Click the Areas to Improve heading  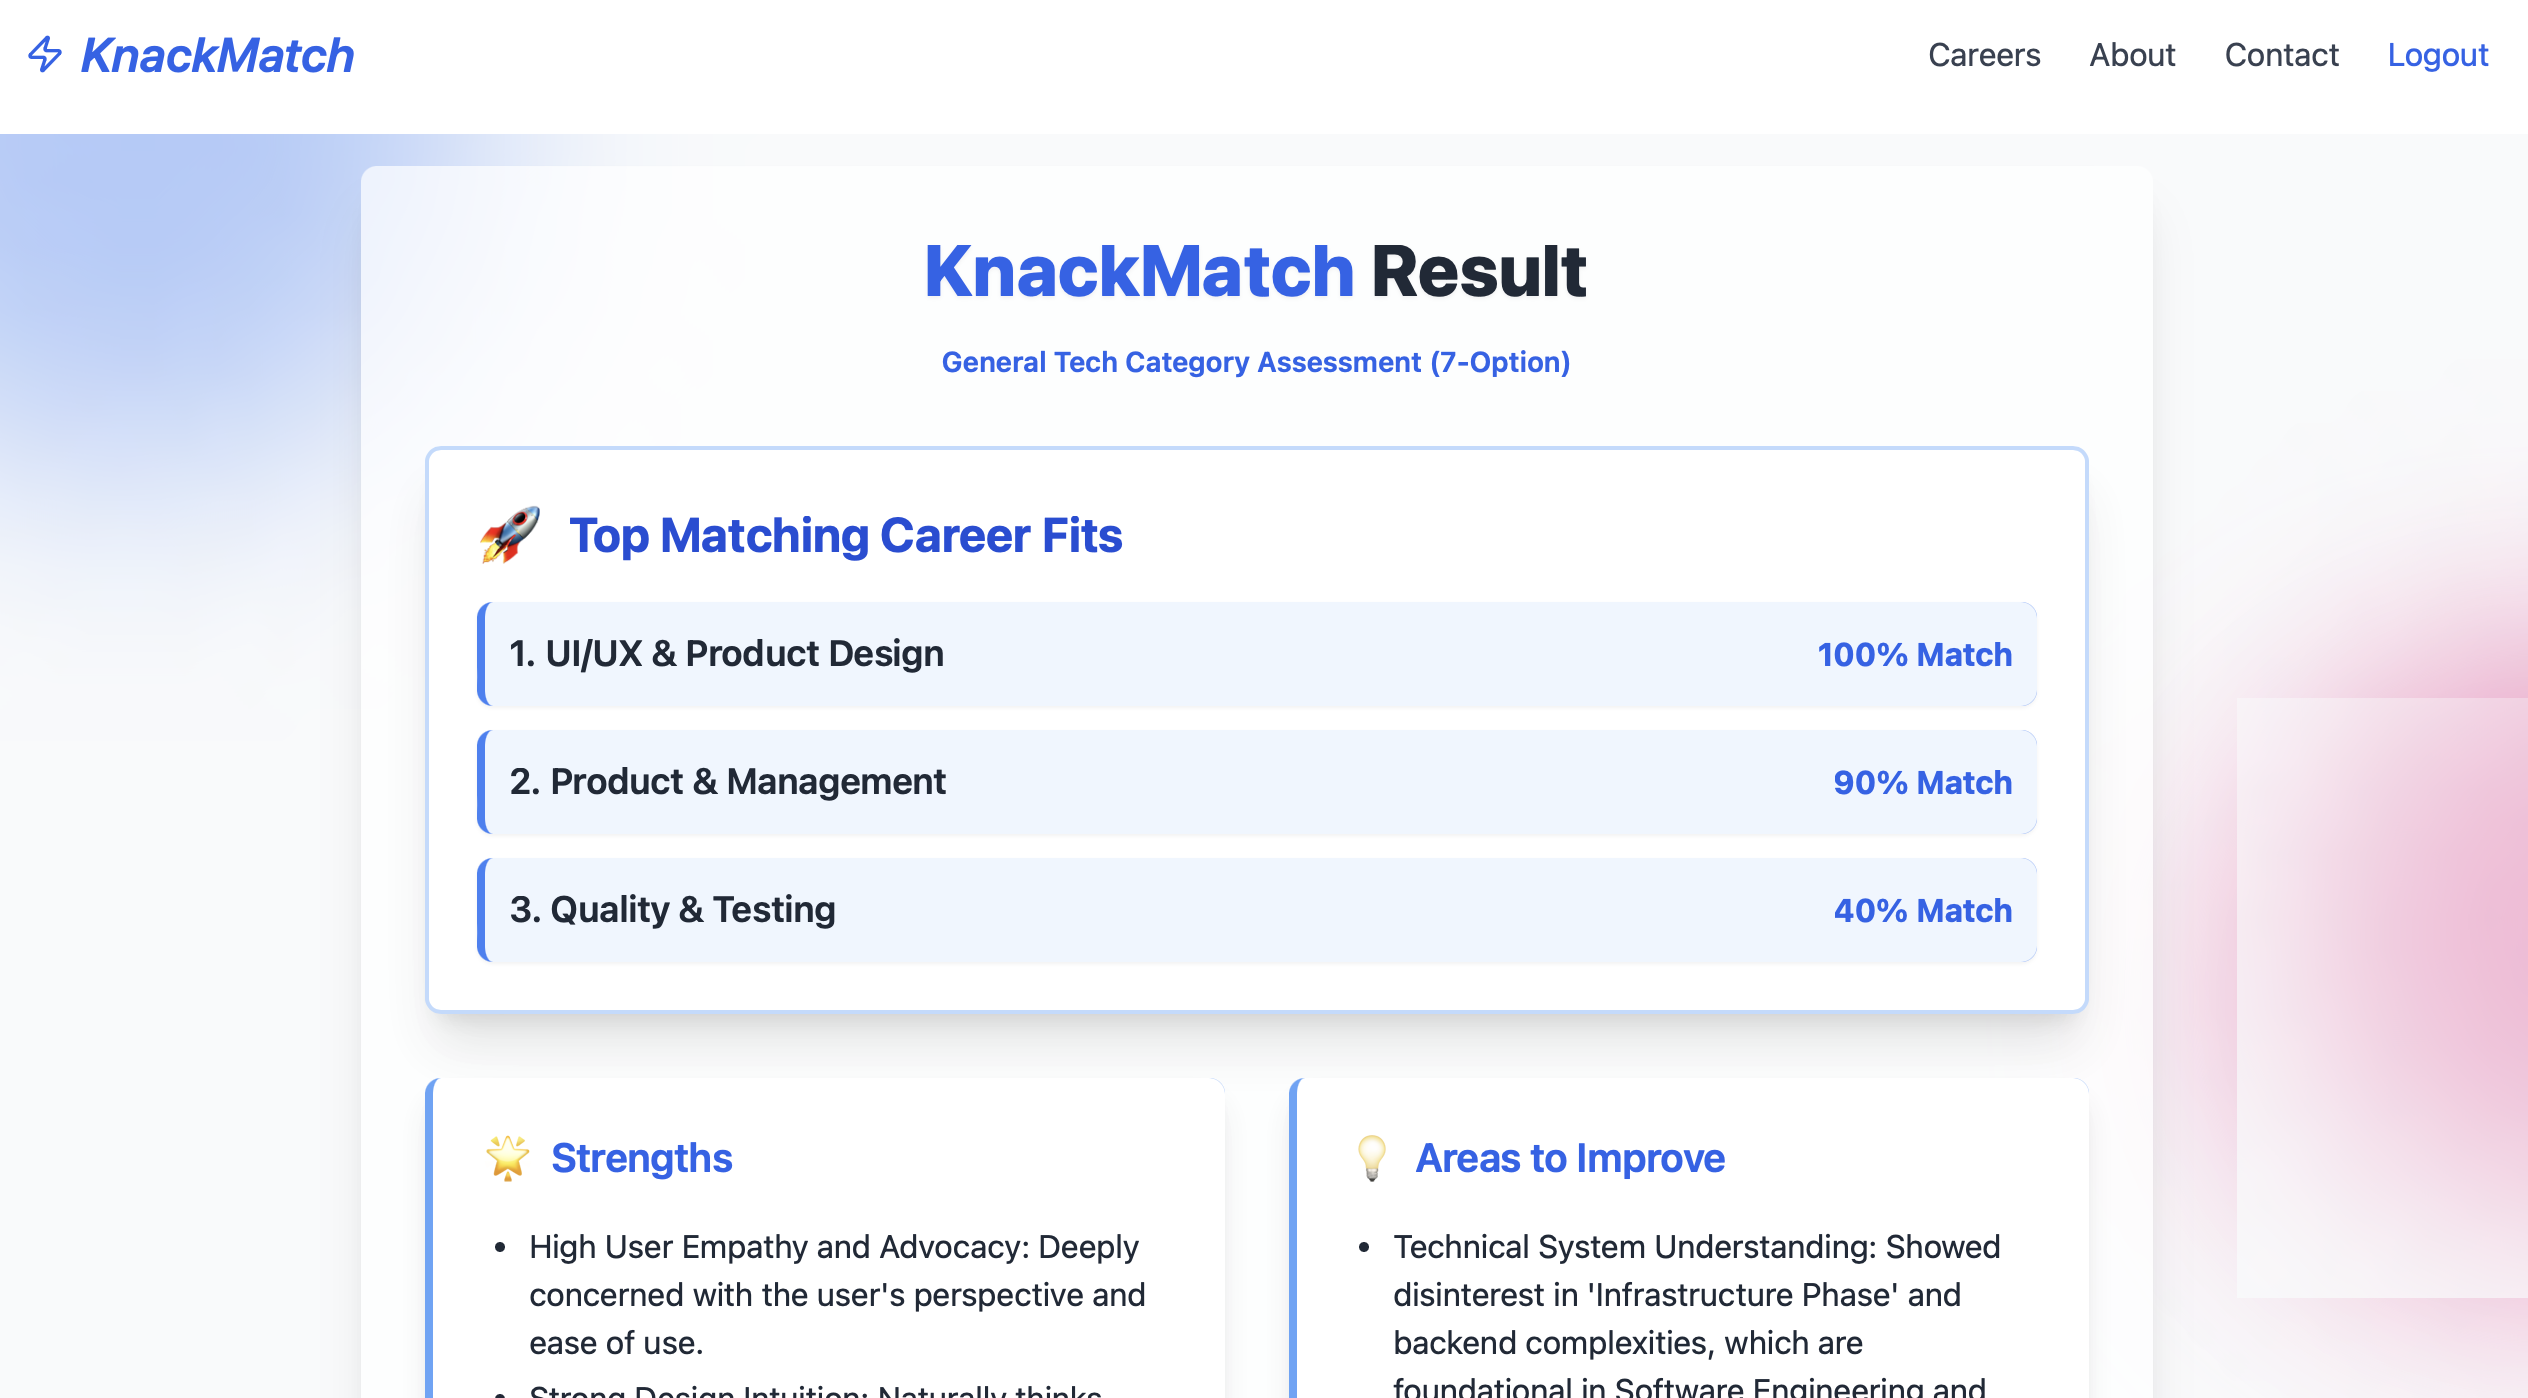point(1570,1158)
